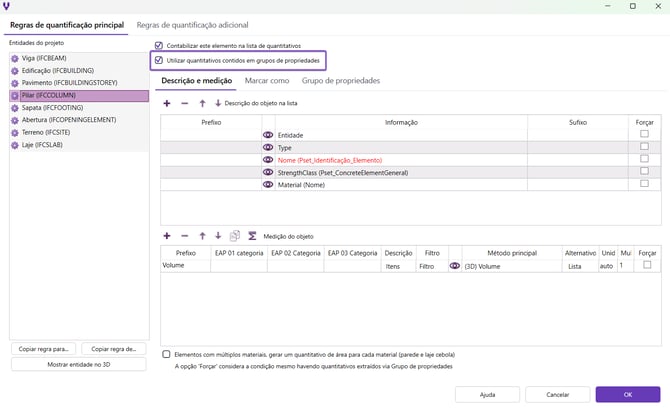Click Sufixo cell of Entidade row

[x=578, y=135]
